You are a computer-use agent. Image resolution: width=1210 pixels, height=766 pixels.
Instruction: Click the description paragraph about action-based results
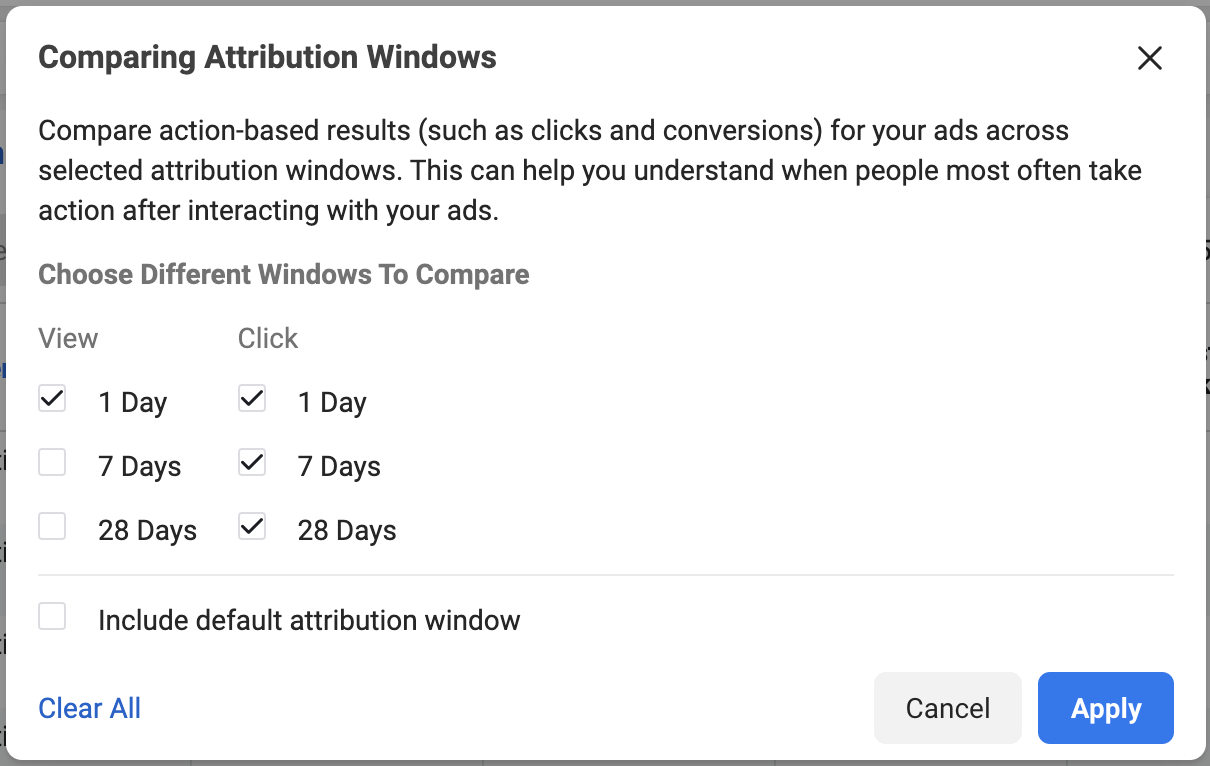click(x=590, y=171)
